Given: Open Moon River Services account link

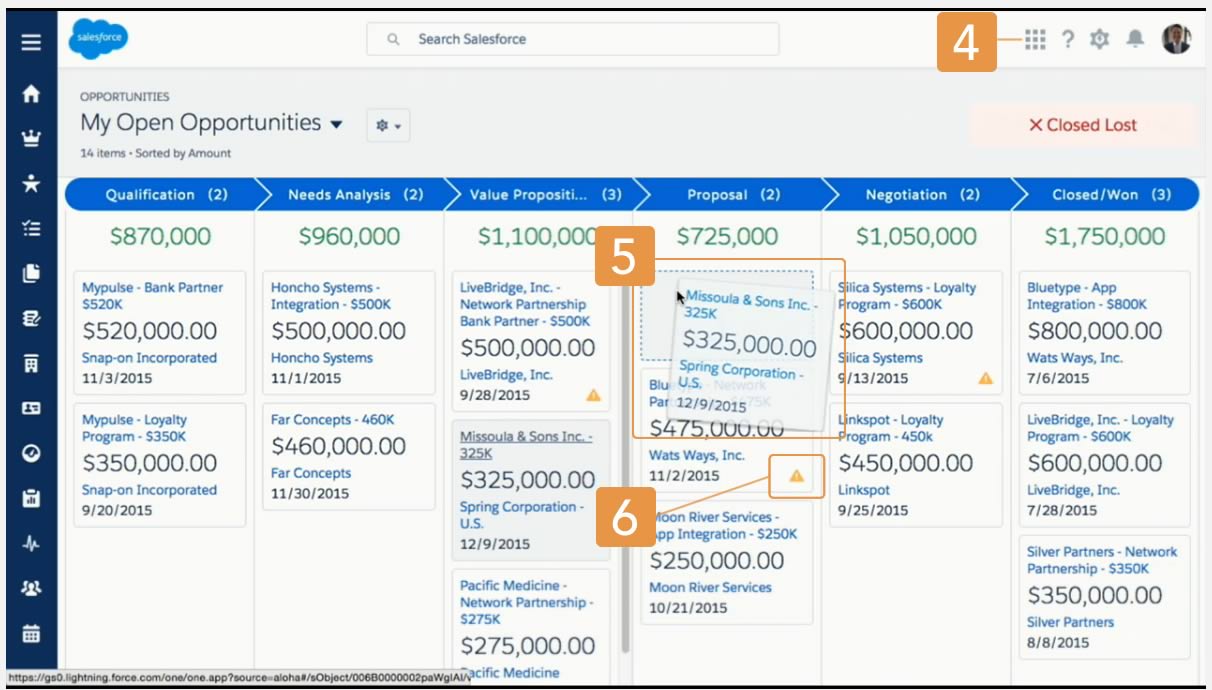Looking at the screenshot, I should tap(711, 588).
